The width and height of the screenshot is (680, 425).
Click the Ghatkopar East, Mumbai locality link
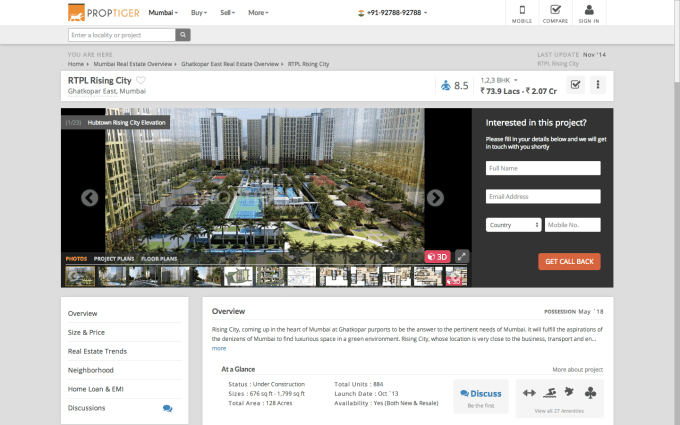(107, 91)
